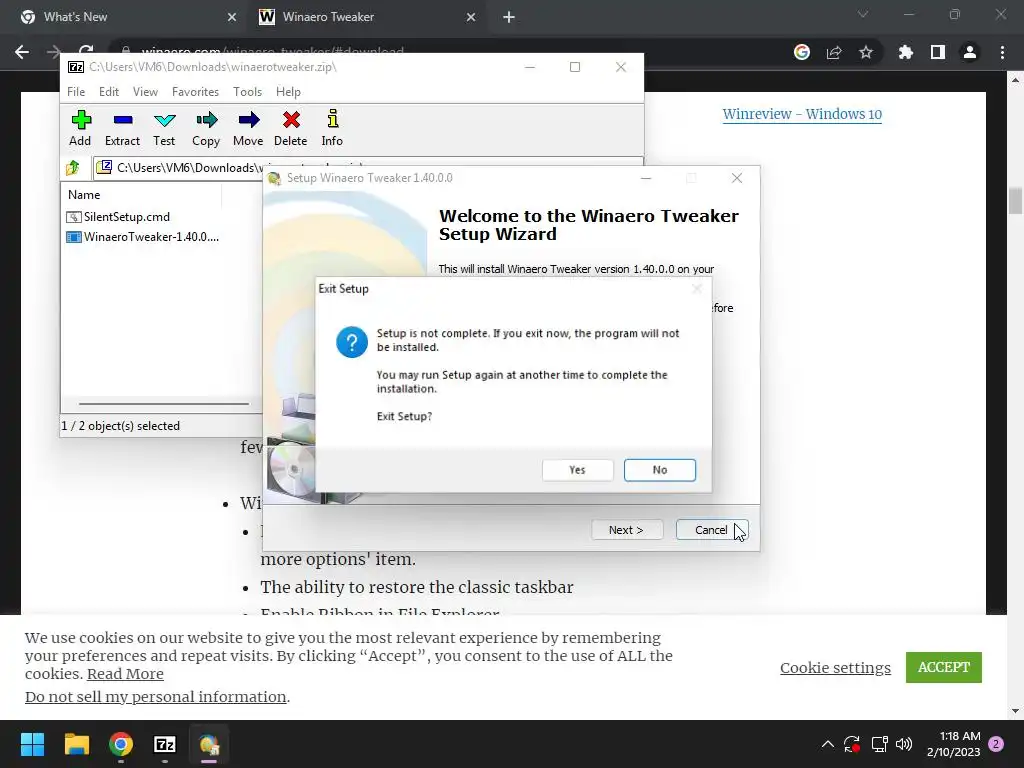Click the Delete icon in 7-Zip
Screen dimensions: 1024x768
pyautogui.click(x=291, y=128)
